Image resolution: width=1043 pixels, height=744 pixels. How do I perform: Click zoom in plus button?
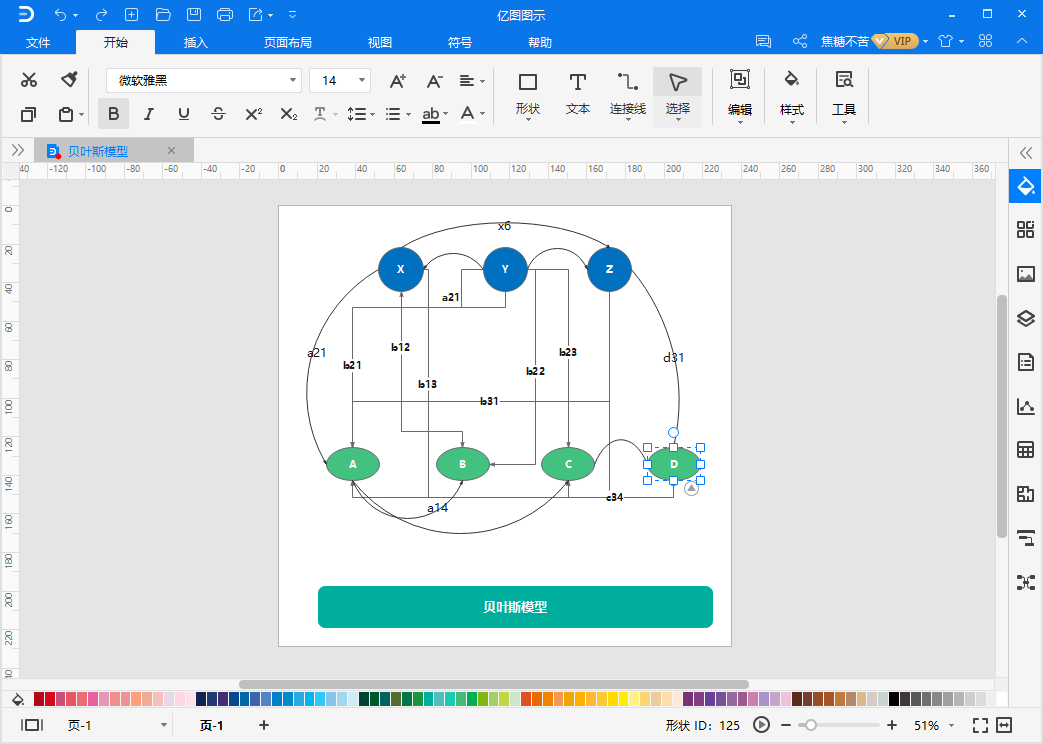[x=892, y=725]
